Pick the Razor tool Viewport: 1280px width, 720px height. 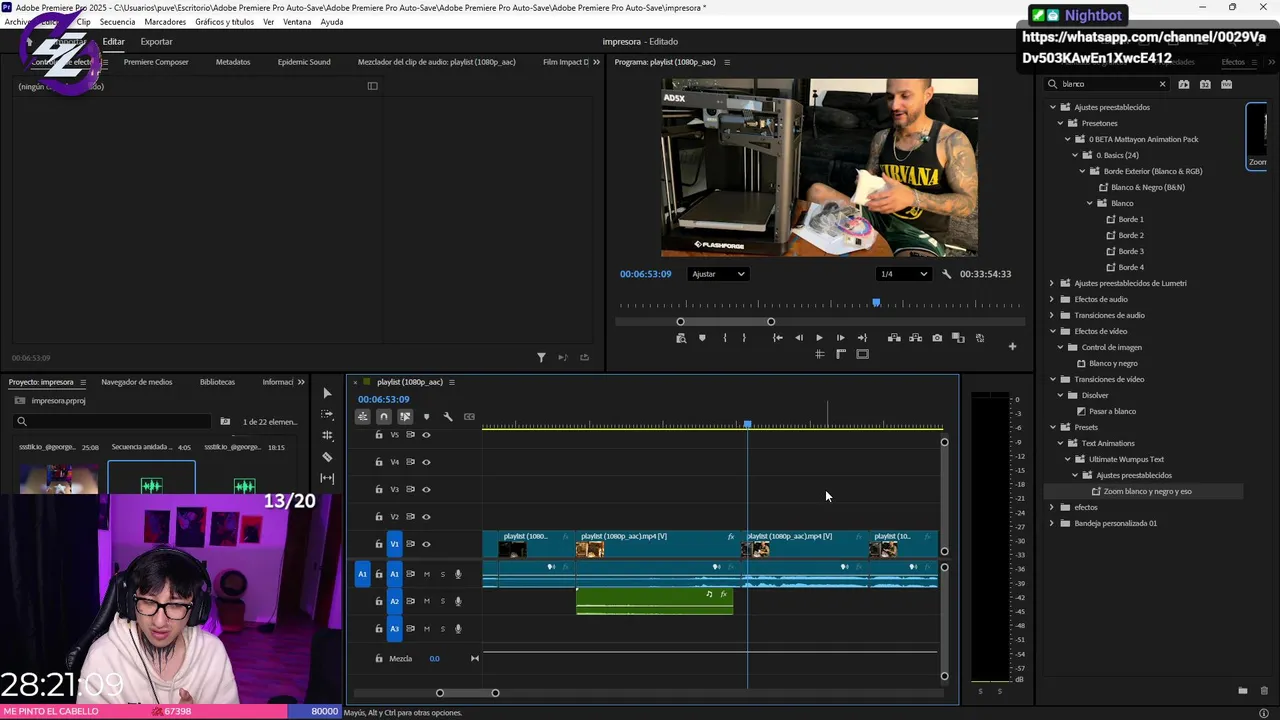(327, 457)
